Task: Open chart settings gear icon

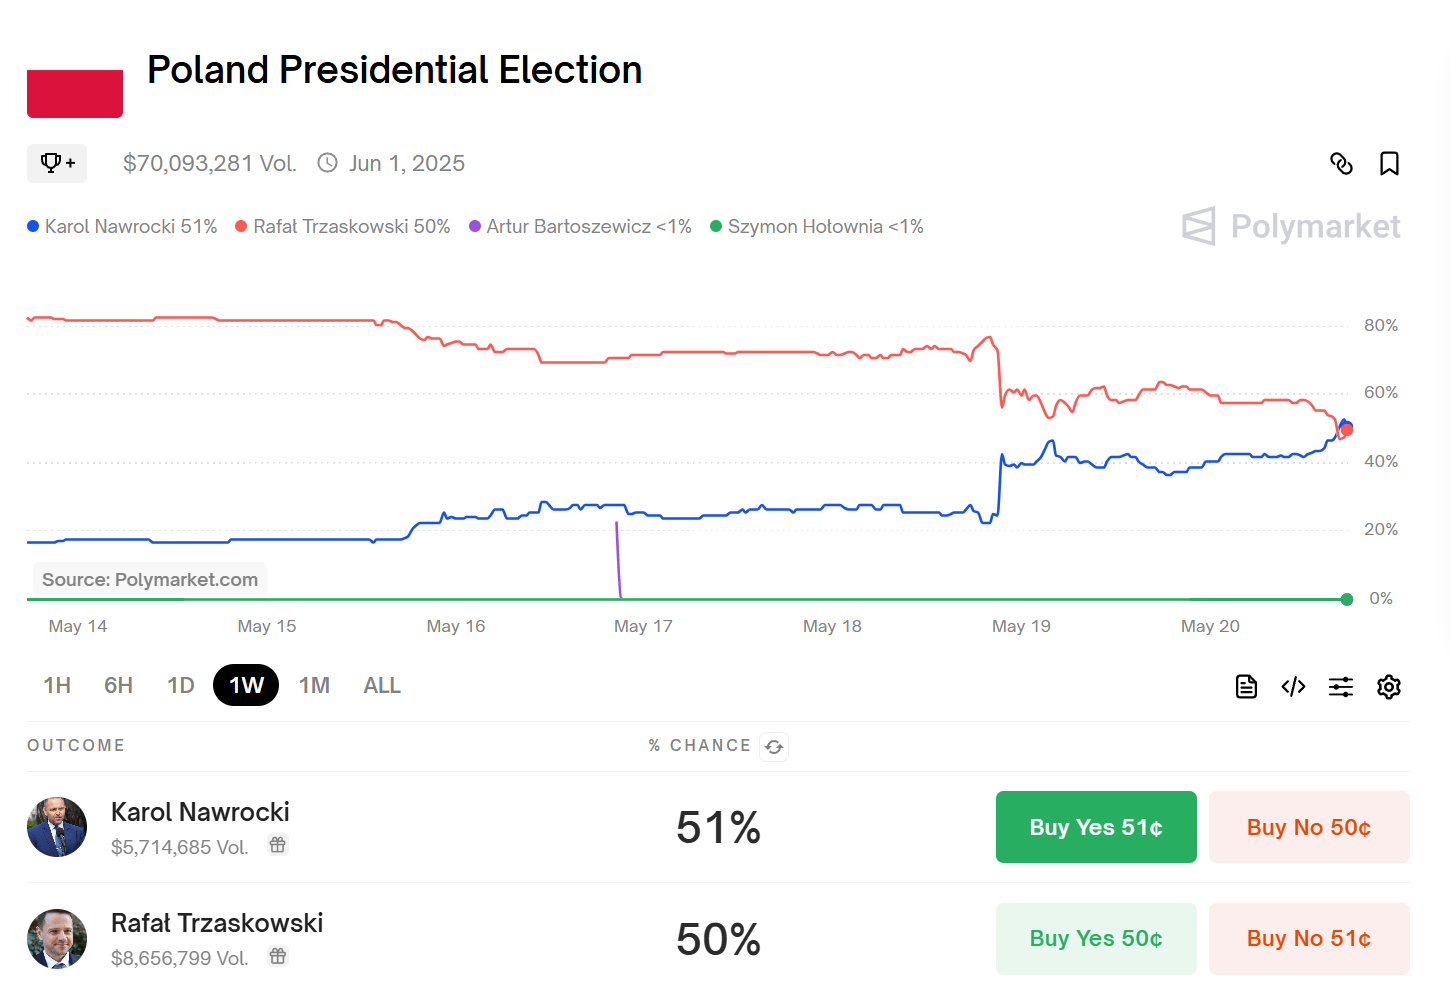Action: pos(1389,686)
